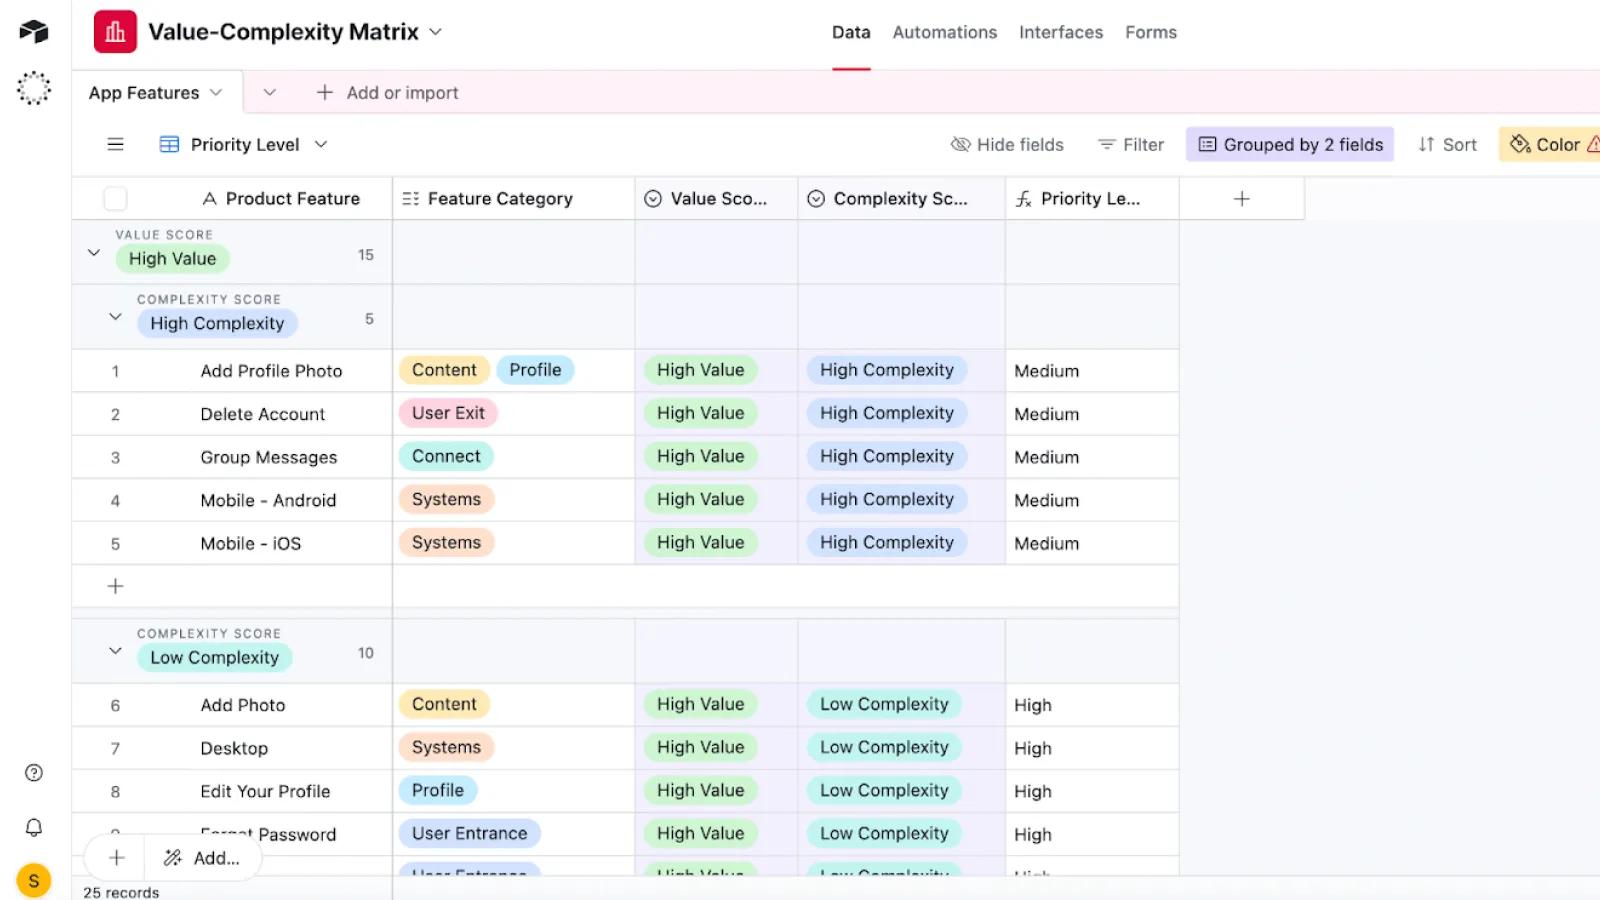Select the Add Photo cell
This screenshot has height=900, width=1600.
(242, 705)
